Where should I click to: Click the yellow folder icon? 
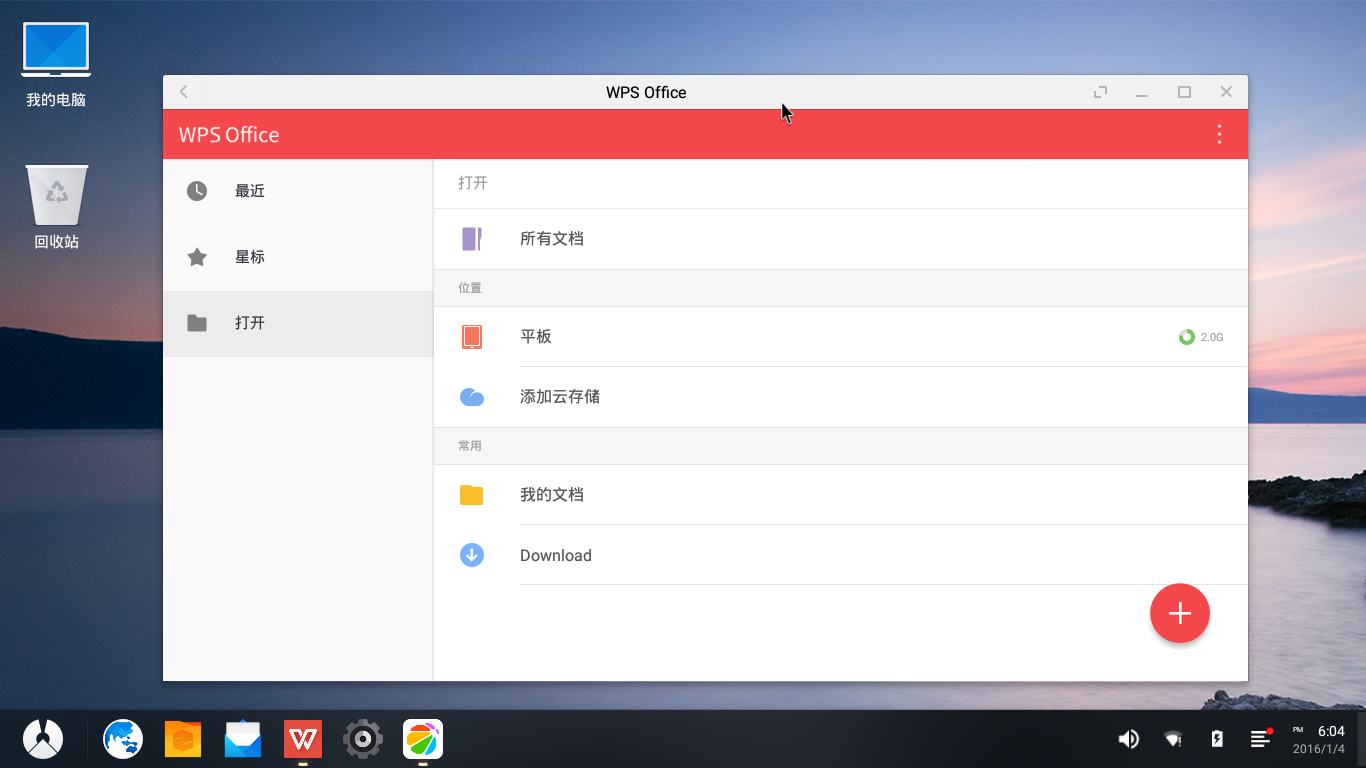click(472, 495)
